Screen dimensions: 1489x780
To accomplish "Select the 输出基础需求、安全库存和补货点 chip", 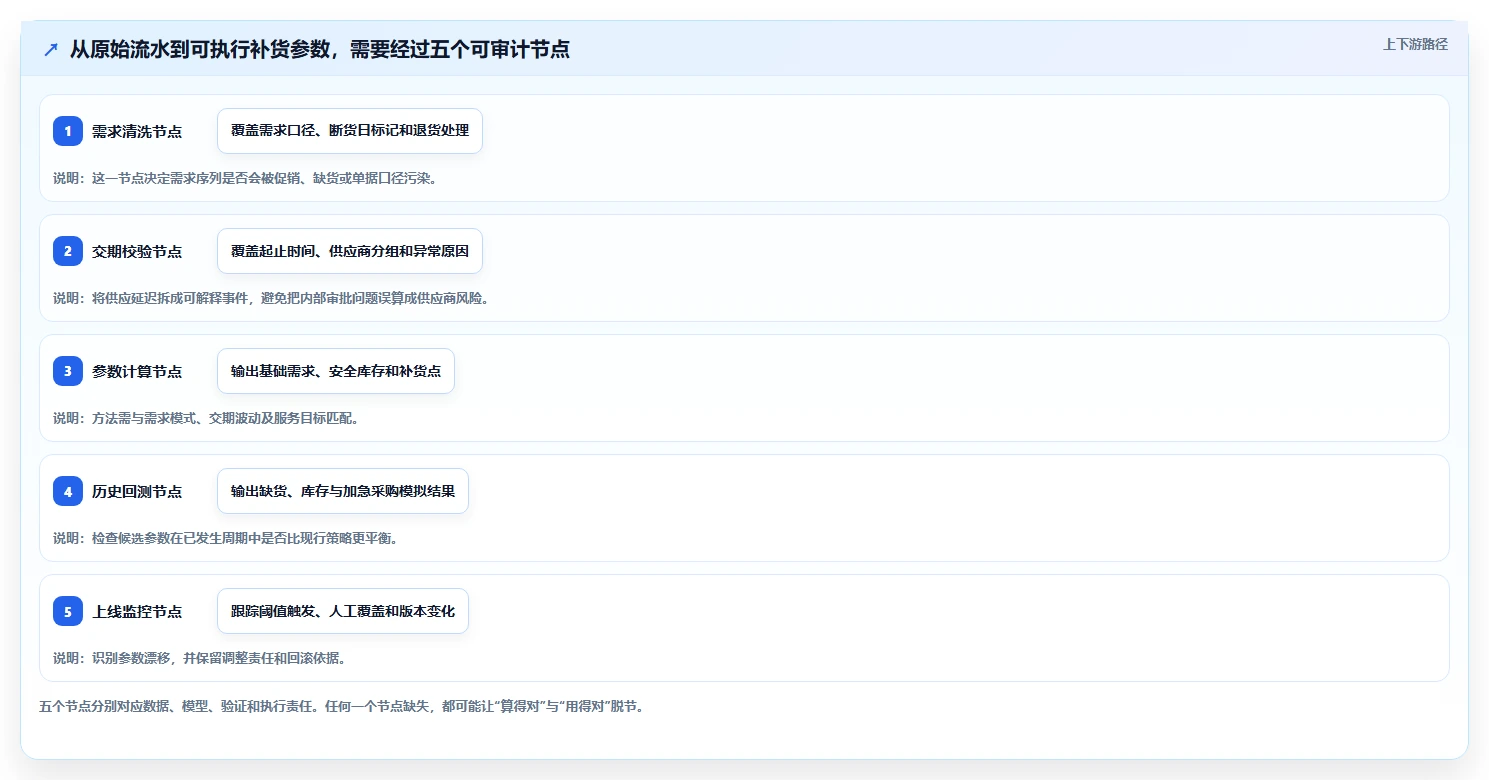I will coord(336,371).
